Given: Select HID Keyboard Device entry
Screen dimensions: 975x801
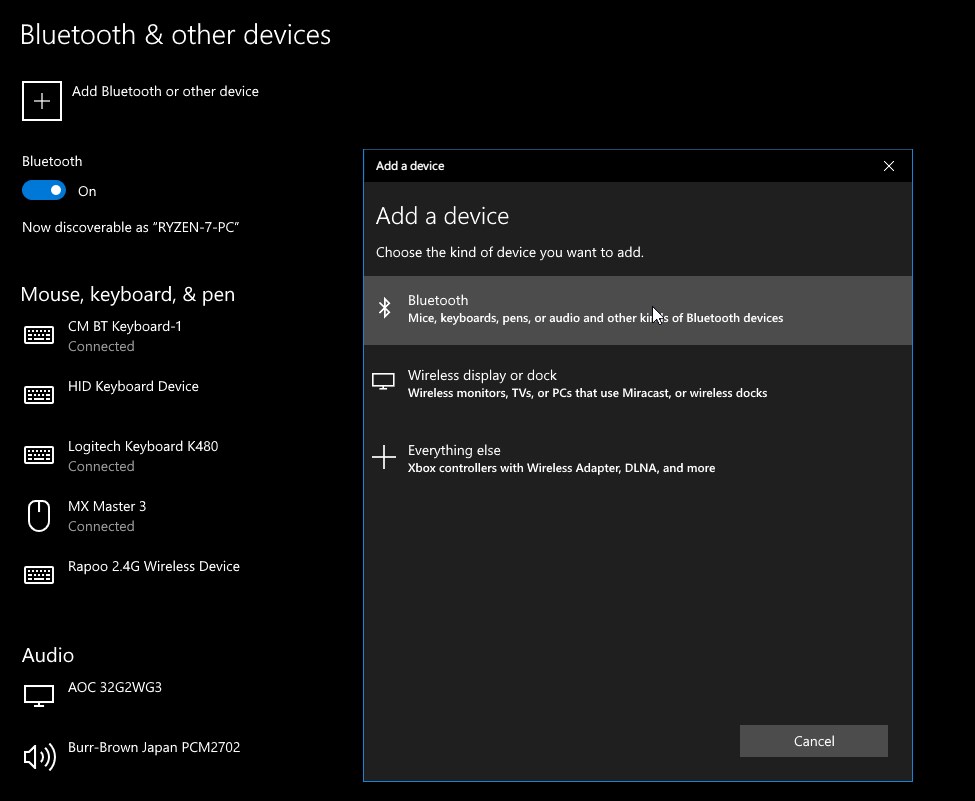Looking at the screenshot, I should [x=133, y=387].
